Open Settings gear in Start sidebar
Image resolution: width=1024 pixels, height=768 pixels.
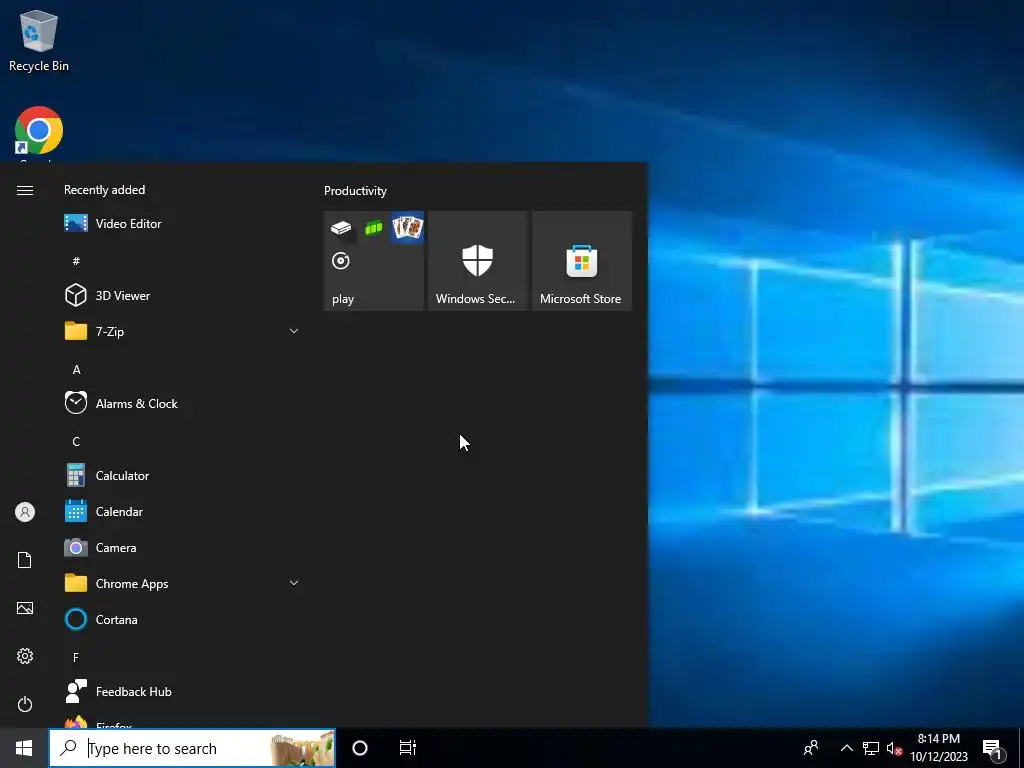point(25,656)
